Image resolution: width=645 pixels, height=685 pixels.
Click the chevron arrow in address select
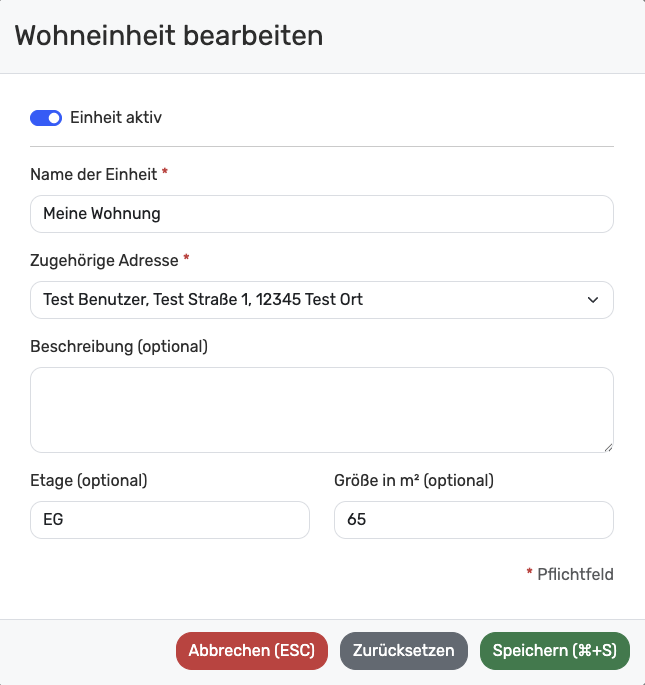tap(593, 300)
